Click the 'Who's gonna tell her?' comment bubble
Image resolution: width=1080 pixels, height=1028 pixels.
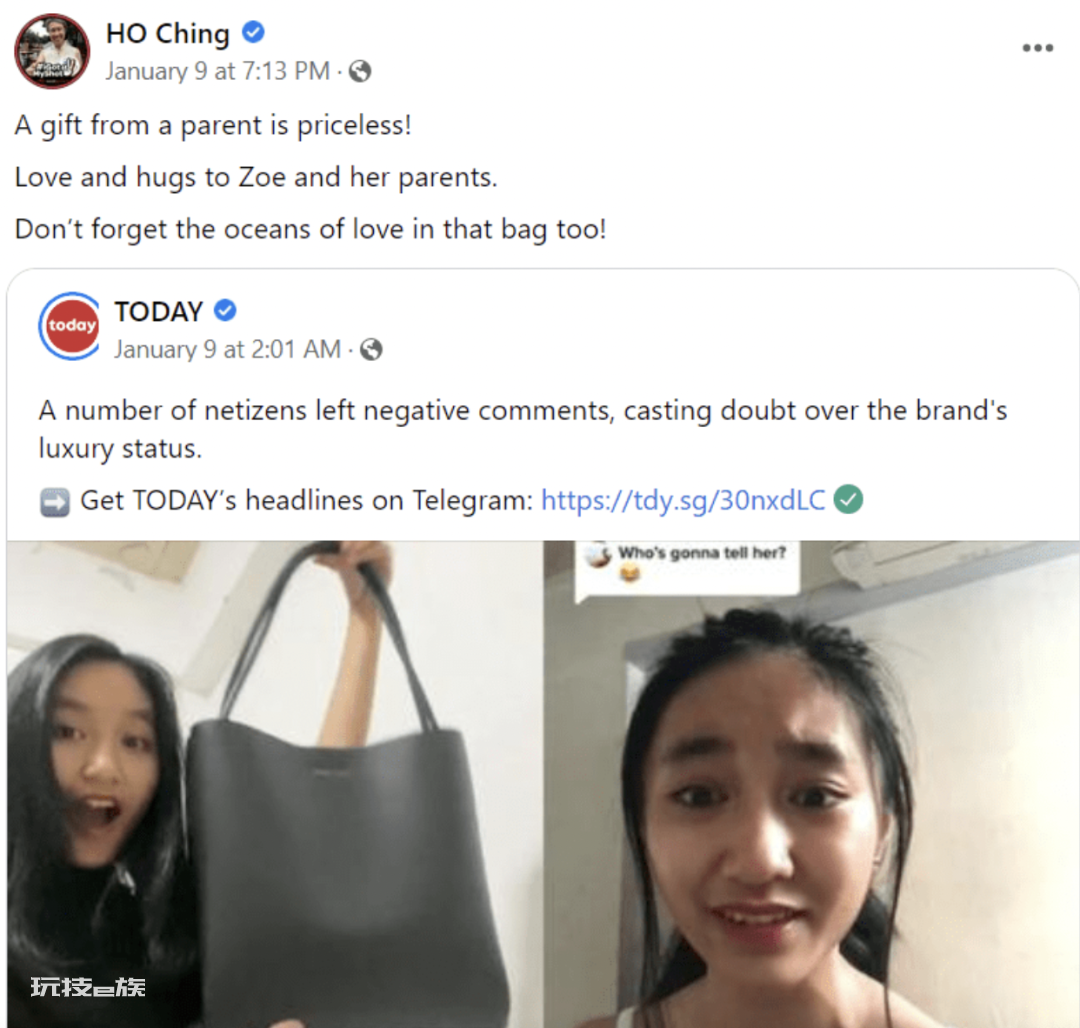pos(687,566)
